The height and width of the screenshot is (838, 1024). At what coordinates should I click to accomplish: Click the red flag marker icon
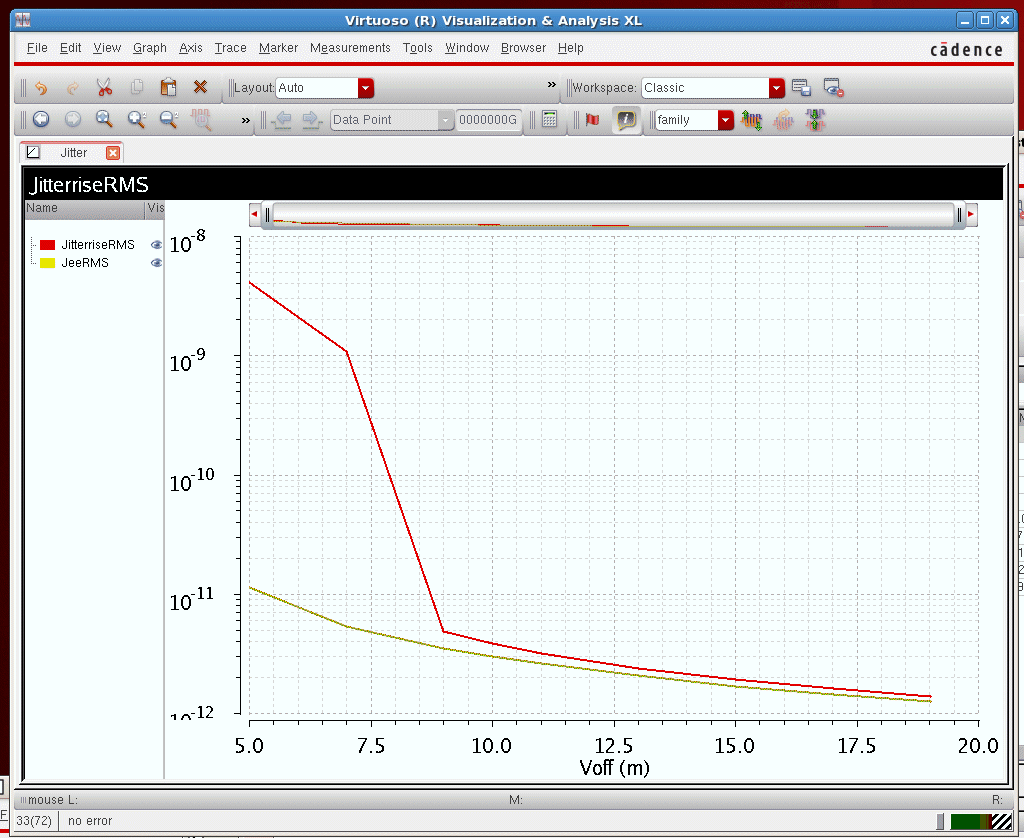[x=591, y=120]
